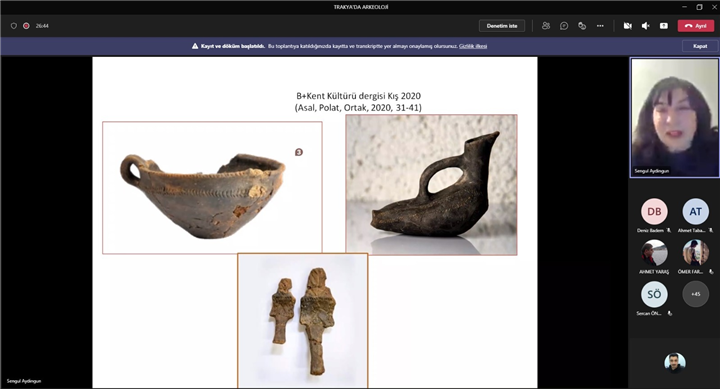This screenshot has width=720, height=389.
Task: Show the +45 more participants
Action: [695, 294]
